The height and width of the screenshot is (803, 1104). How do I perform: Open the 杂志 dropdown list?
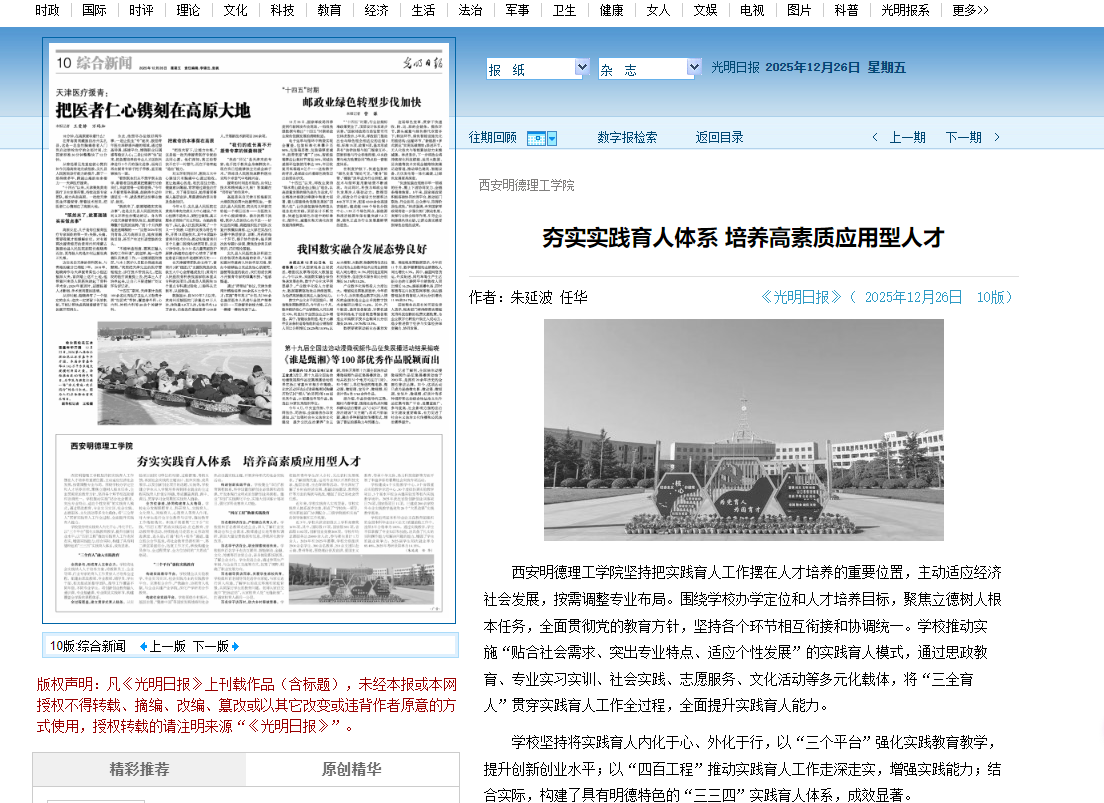coord(693,68)
